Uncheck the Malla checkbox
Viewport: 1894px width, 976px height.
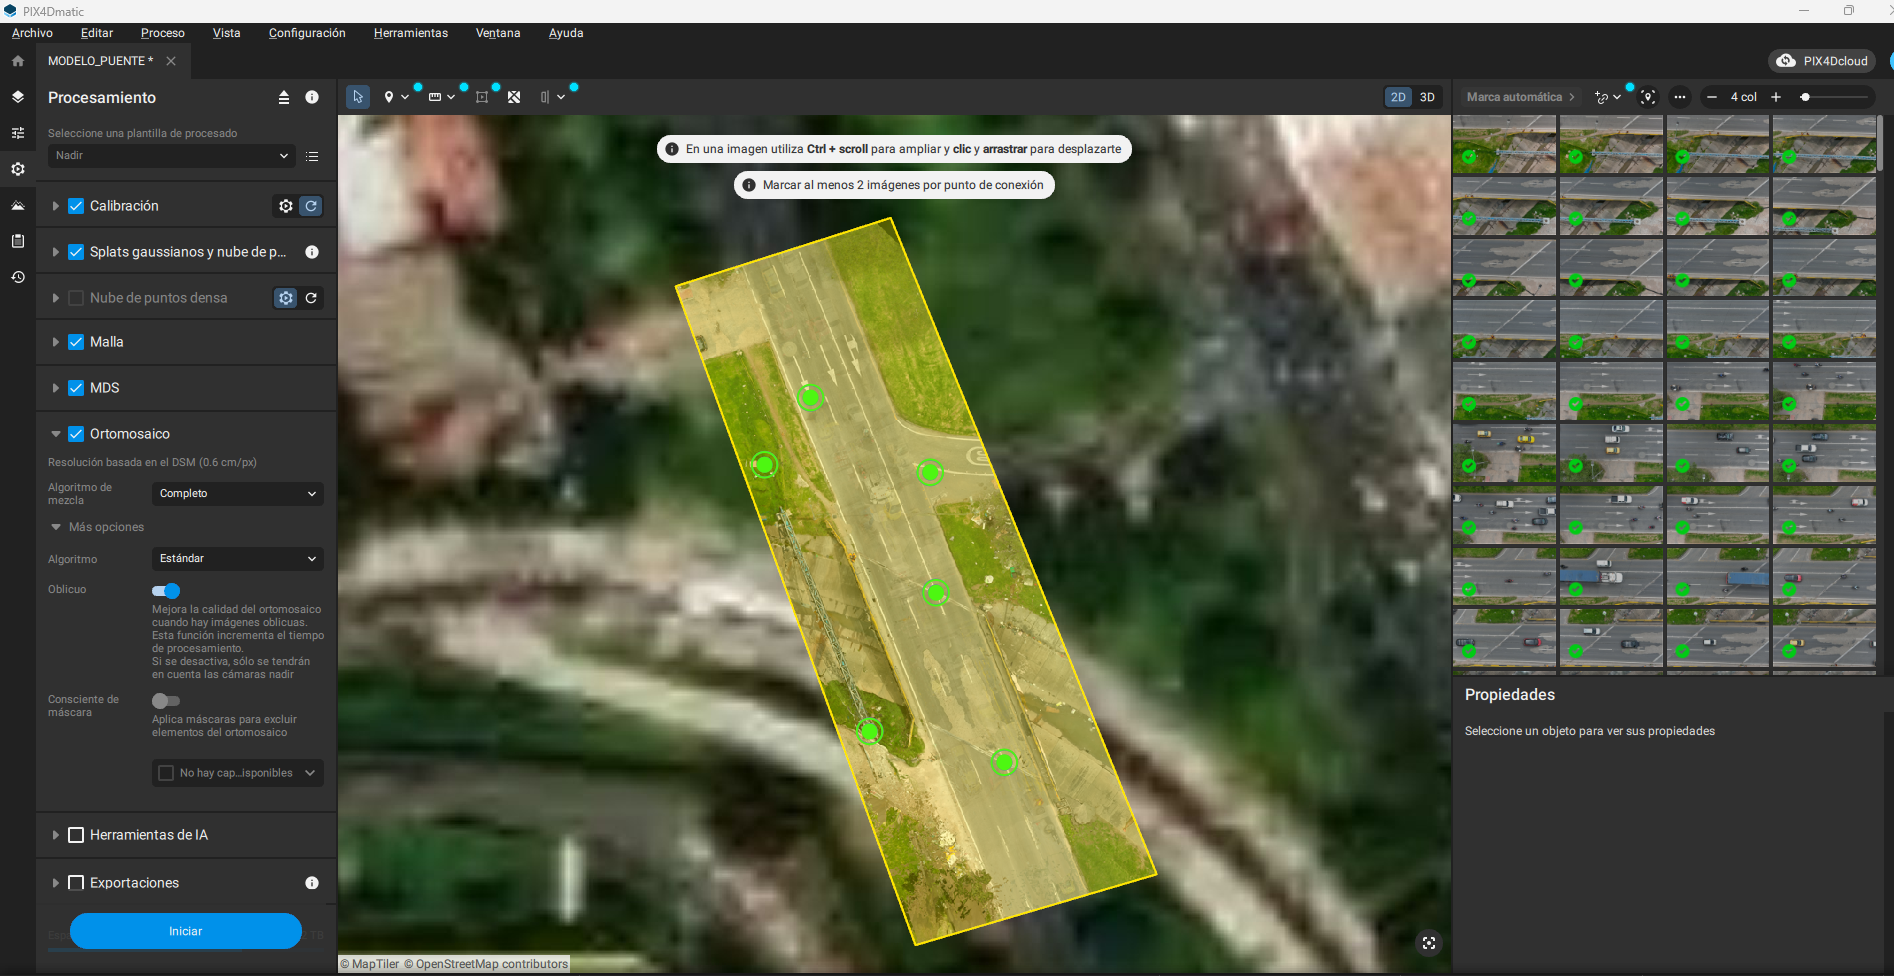[76, 342]
